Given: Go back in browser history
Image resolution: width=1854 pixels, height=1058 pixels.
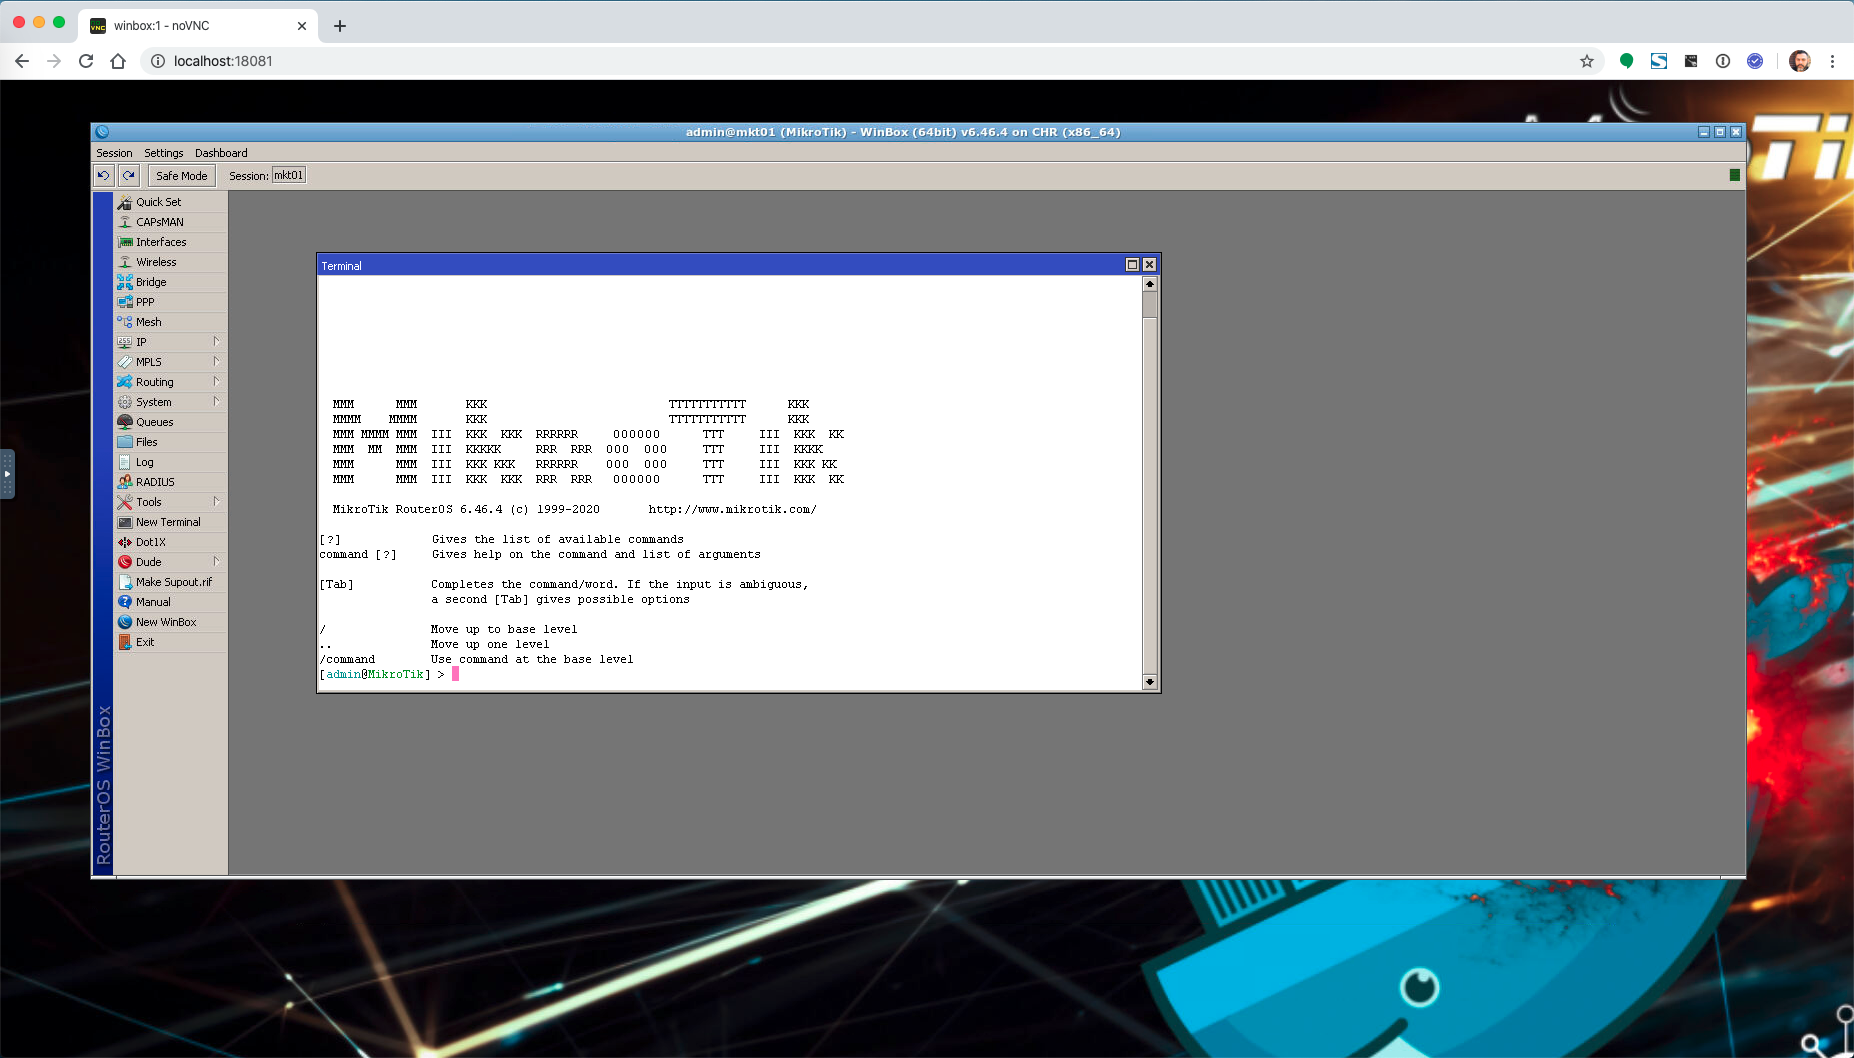Looking at the screenshot, I should (22, 61).
